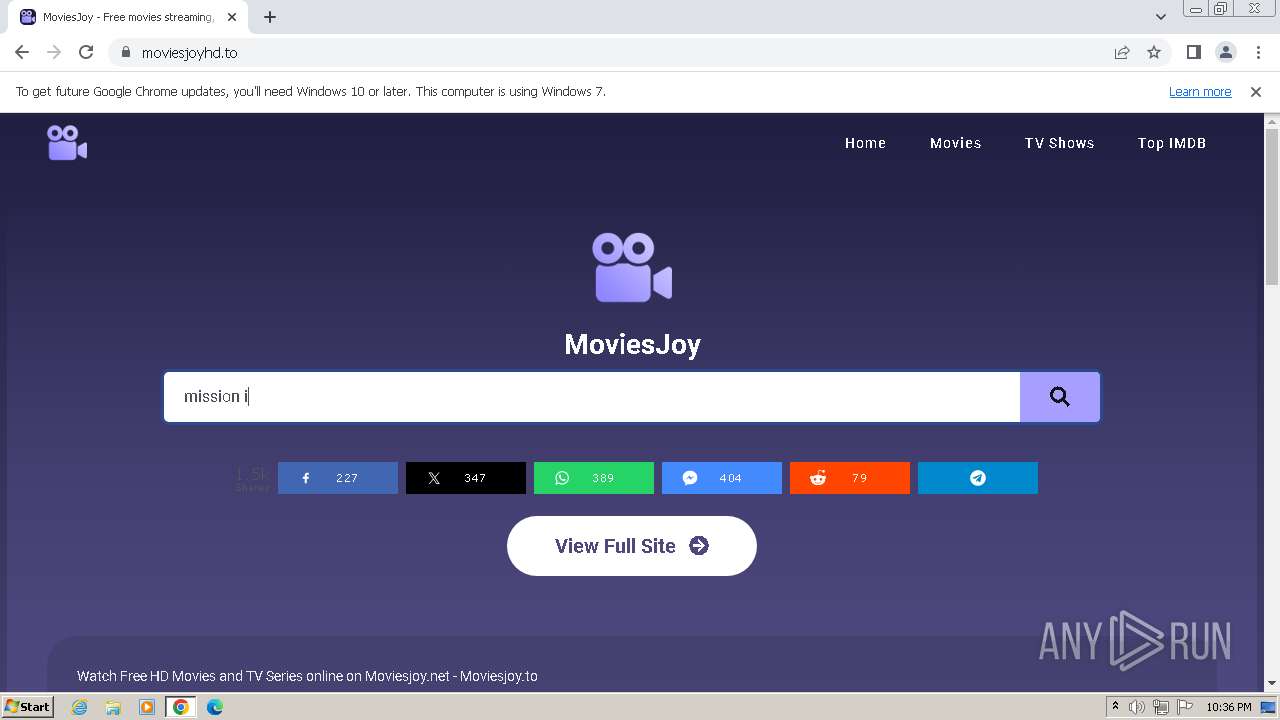Click the network icon in system tray
This screenshot has height=720, width=1280.
coord(1161,707)
